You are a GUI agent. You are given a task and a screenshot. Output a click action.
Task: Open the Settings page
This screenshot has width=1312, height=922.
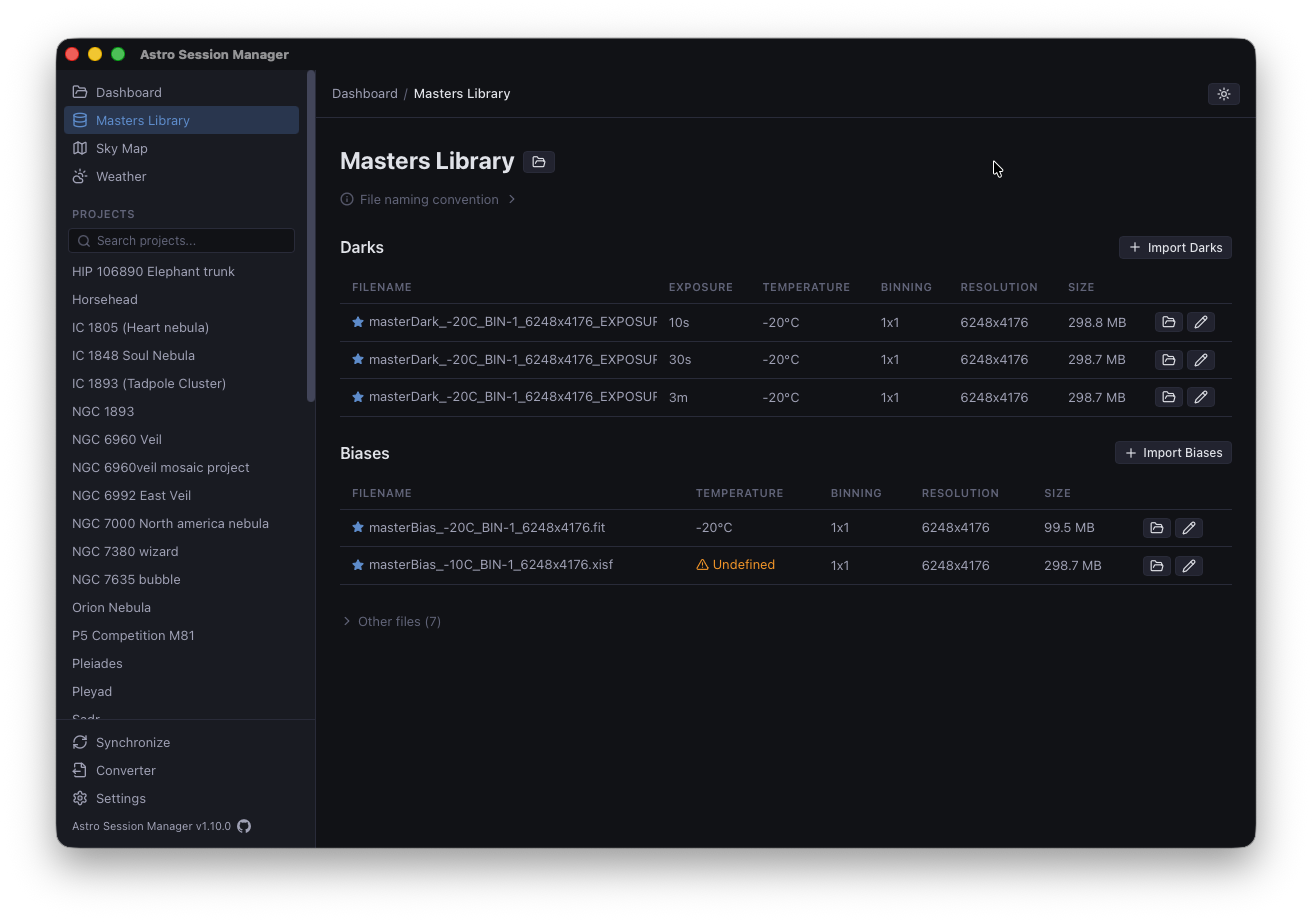[x=120, y=798]
